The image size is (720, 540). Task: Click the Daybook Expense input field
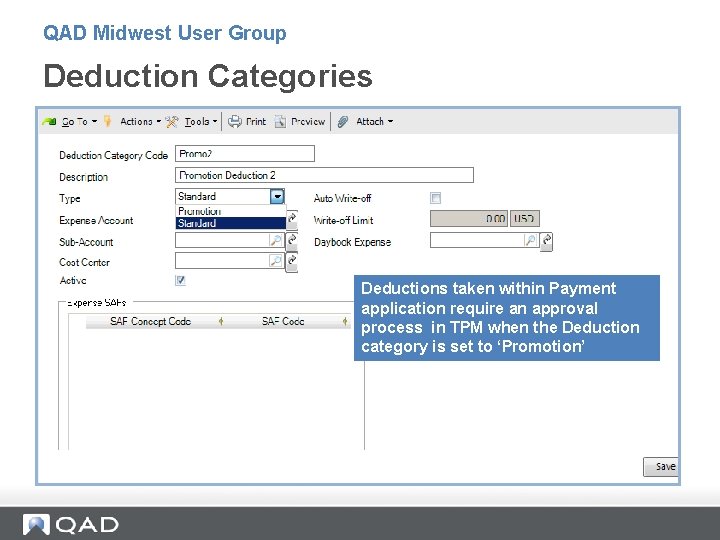[477, 240]
